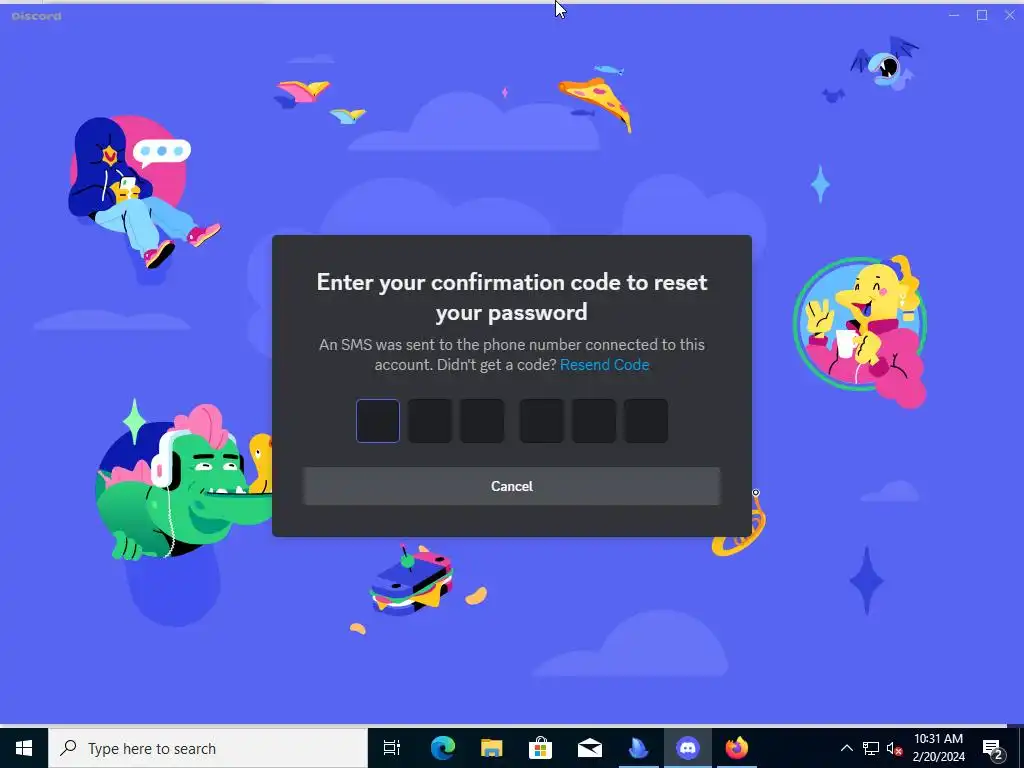Click the Resend Code link
This screenshot has height=768, width=1024.
(605, 364)
